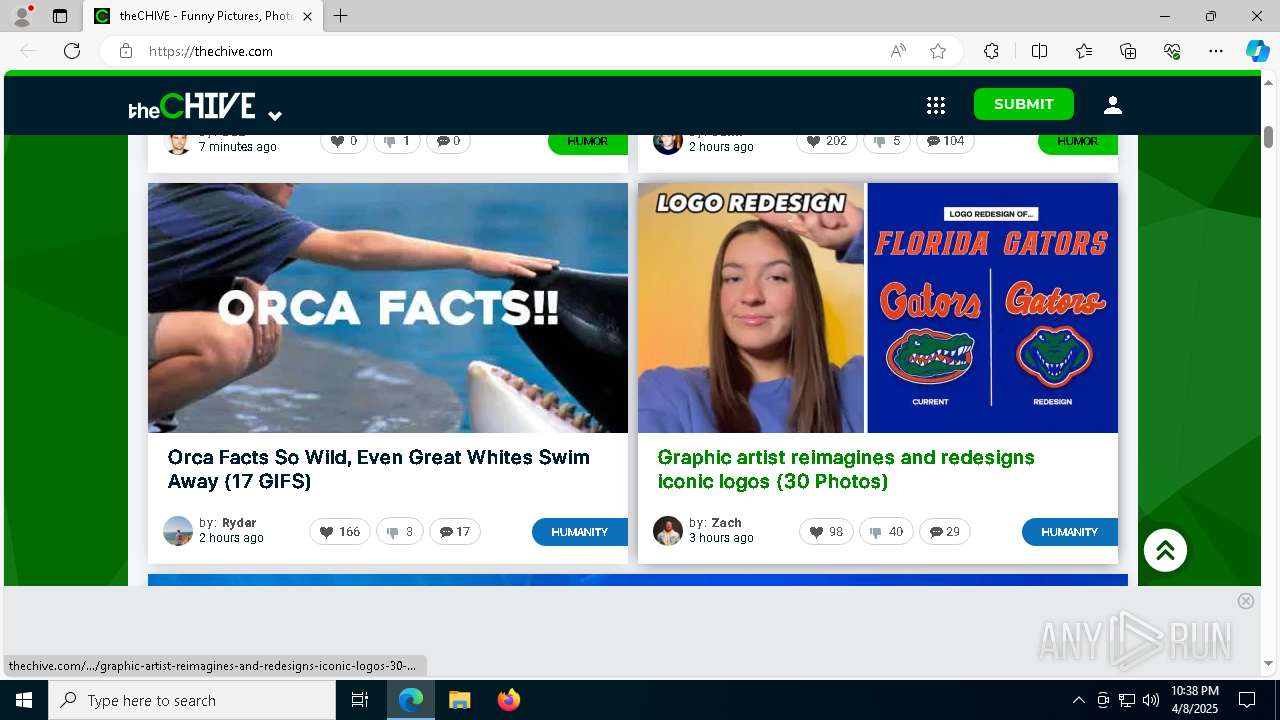Open comments on Graphic artist post (29)

pos(945,532)
